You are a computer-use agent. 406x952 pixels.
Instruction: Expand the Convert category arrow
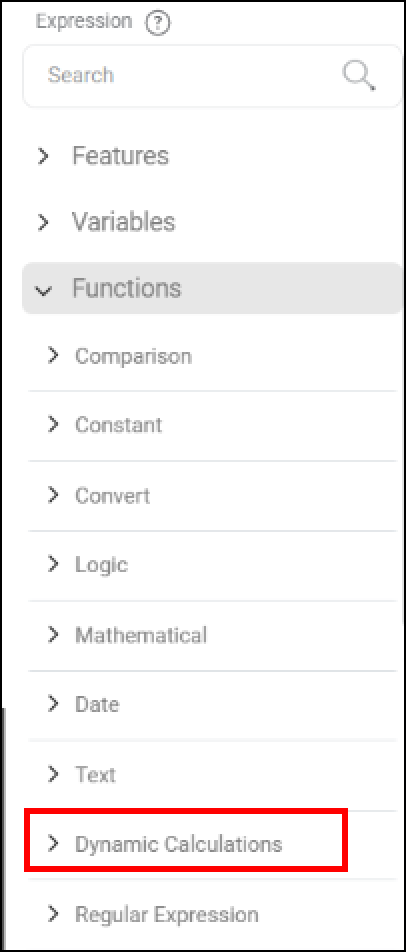click(53, 495)
